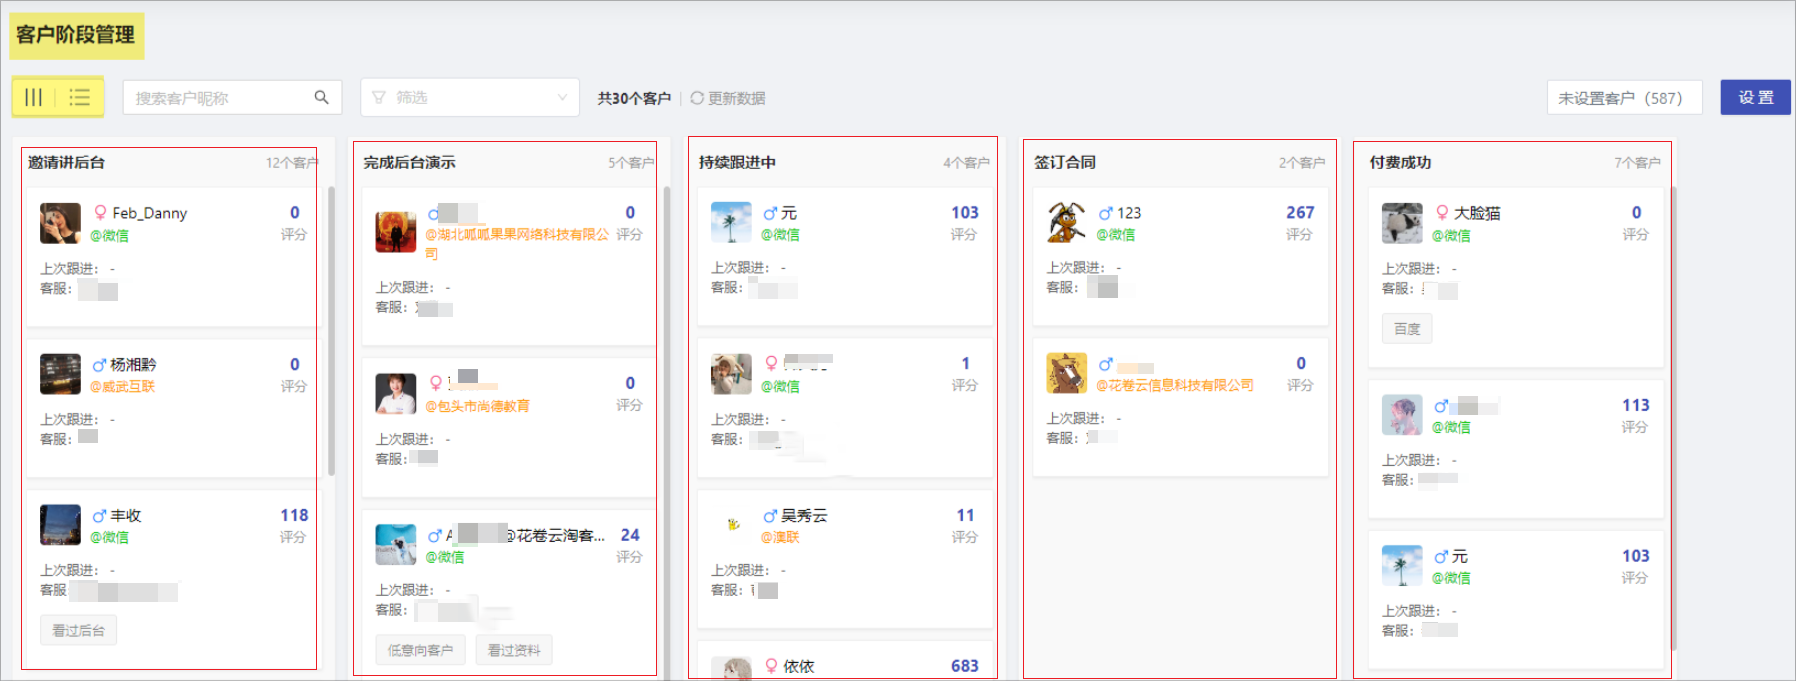Screen dimensions: 1796x681
Task: Open the avatar on the 包头市尚德教育 card
Action: coord(395,394)
